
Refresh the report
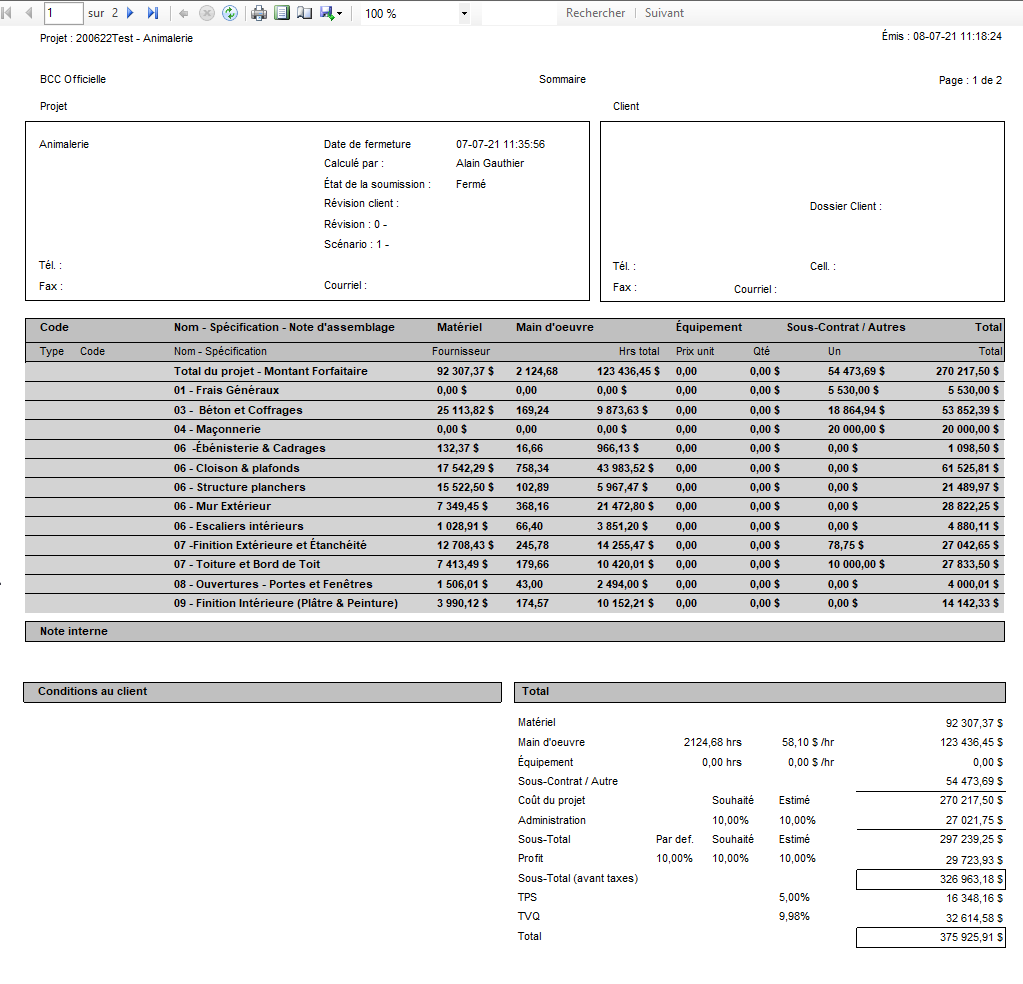pos(230,13)
